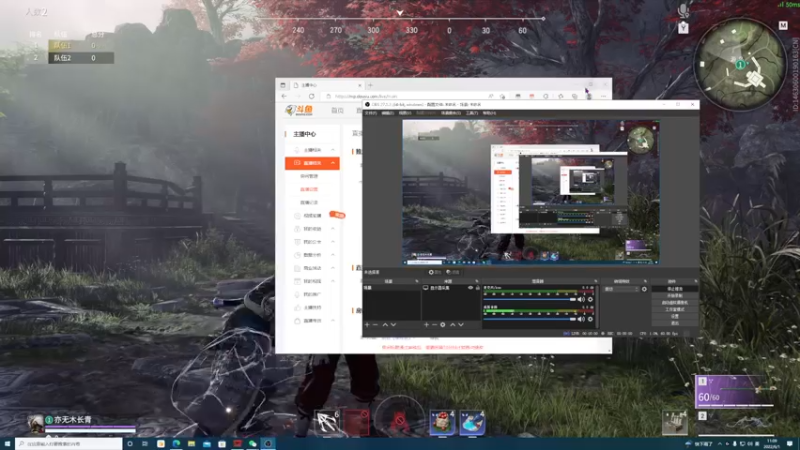Screen dimensions: 800x450
Task: Undock the scenes panel via header icon
Action: tap(417, 281)
